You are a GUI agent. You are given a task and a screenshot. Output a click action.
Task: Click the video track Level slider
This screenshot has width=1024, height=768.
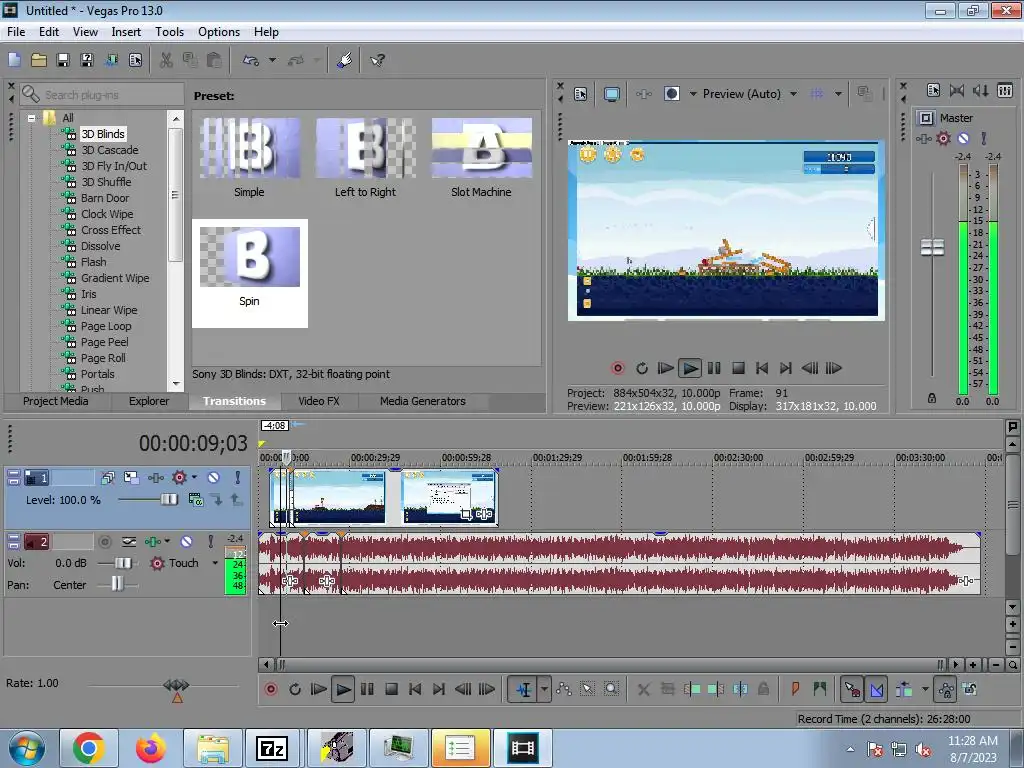tap(168, 500)
